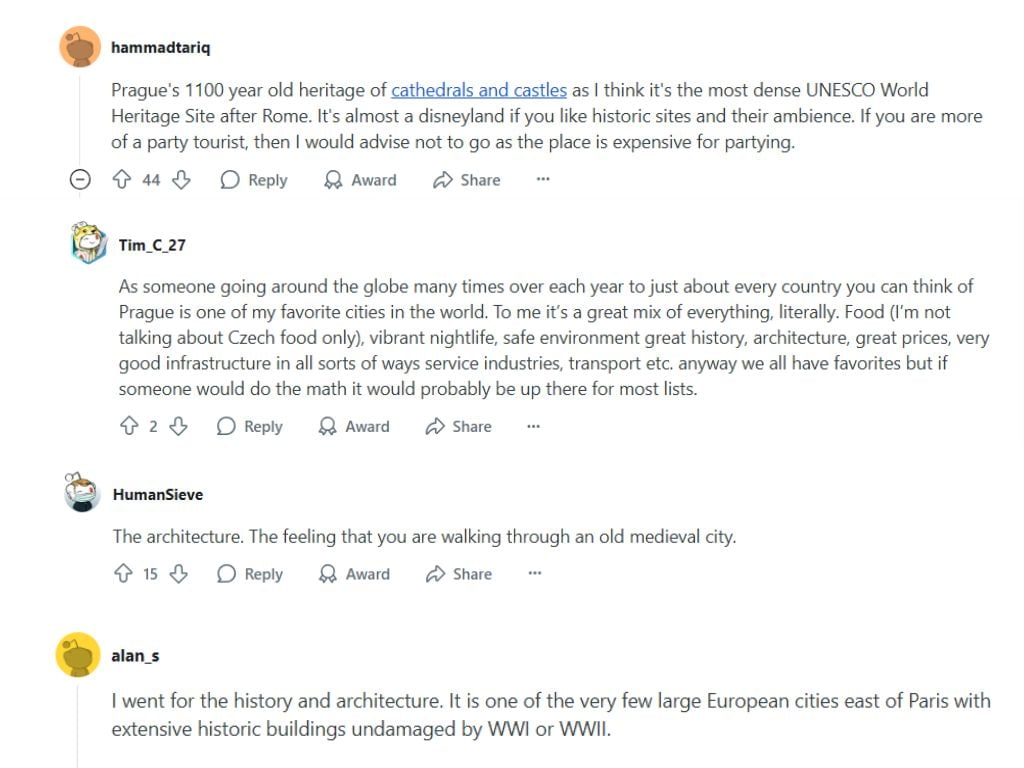Upvote Tim_C_27's comment

[128, 426]
